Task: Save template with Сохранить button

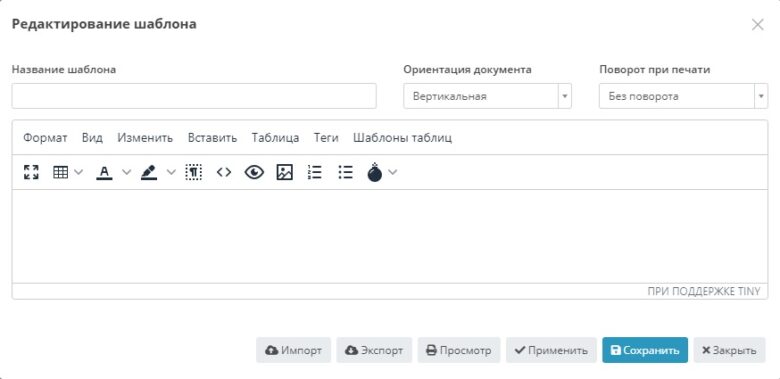Action: tap(645, 350)
